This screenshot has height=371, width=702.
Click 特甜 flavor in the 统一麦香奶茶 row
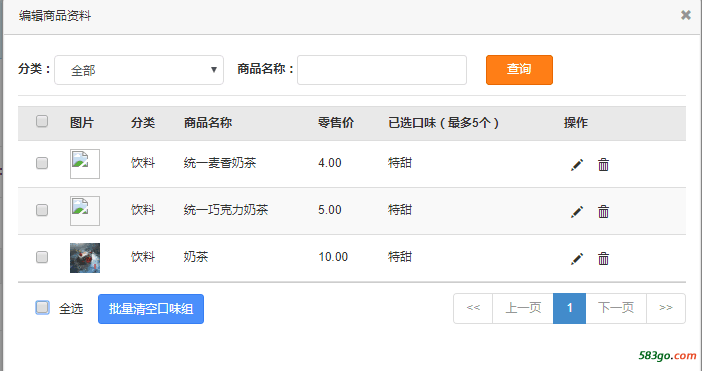click(400, 163)
